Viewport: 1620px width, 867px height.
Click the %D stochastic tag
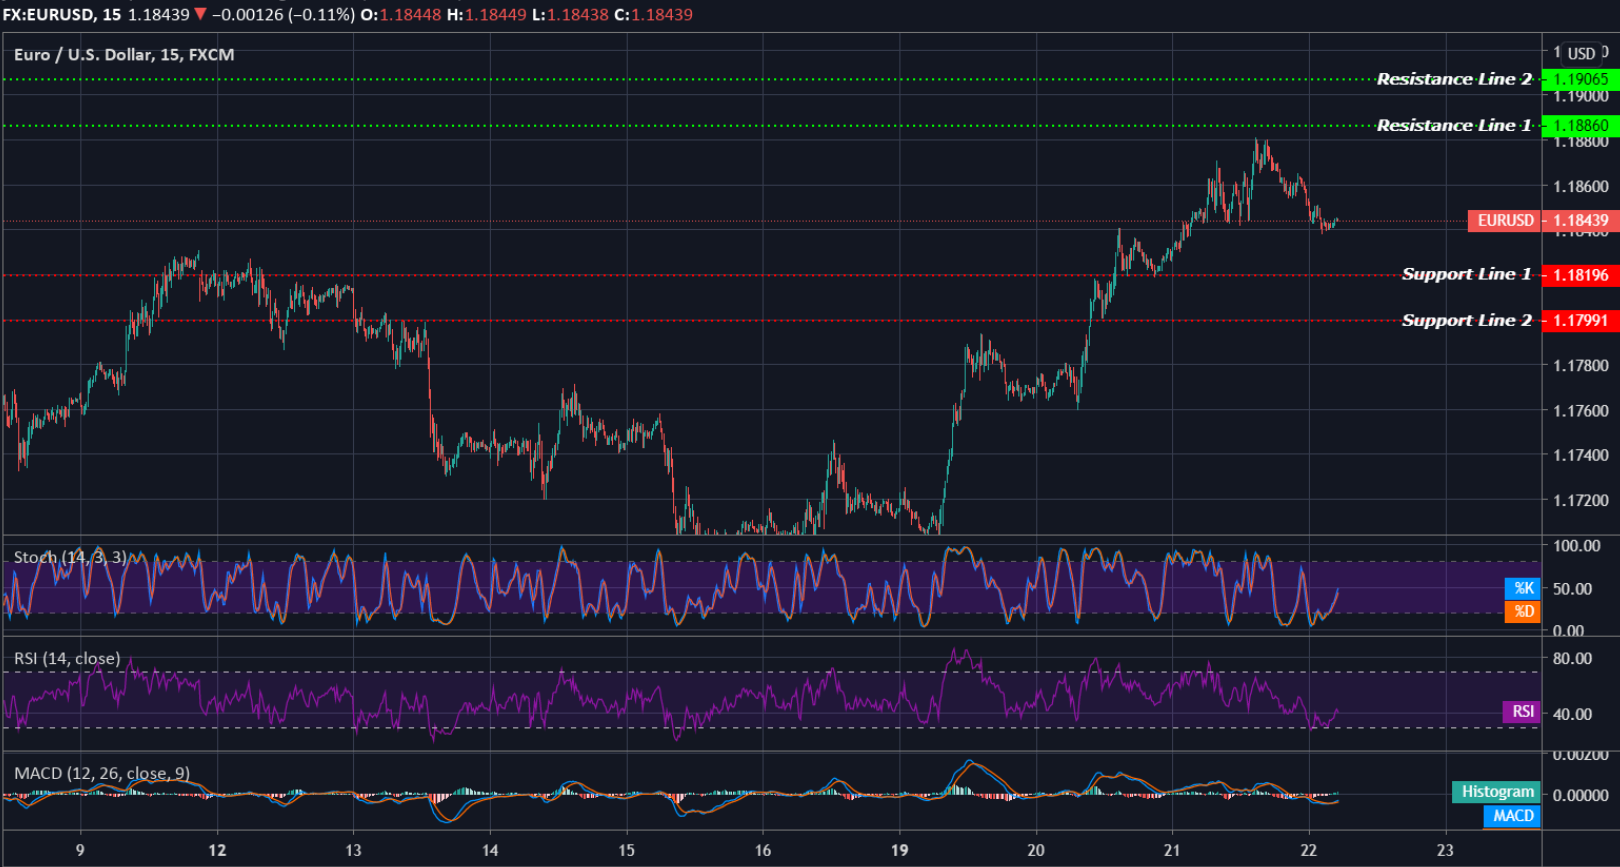pyautogui.click(x=1523, y=611)
